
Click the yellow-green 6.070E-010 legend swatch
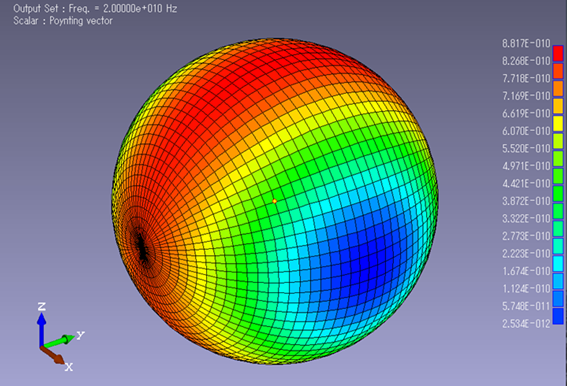click(x=558, y=141)
